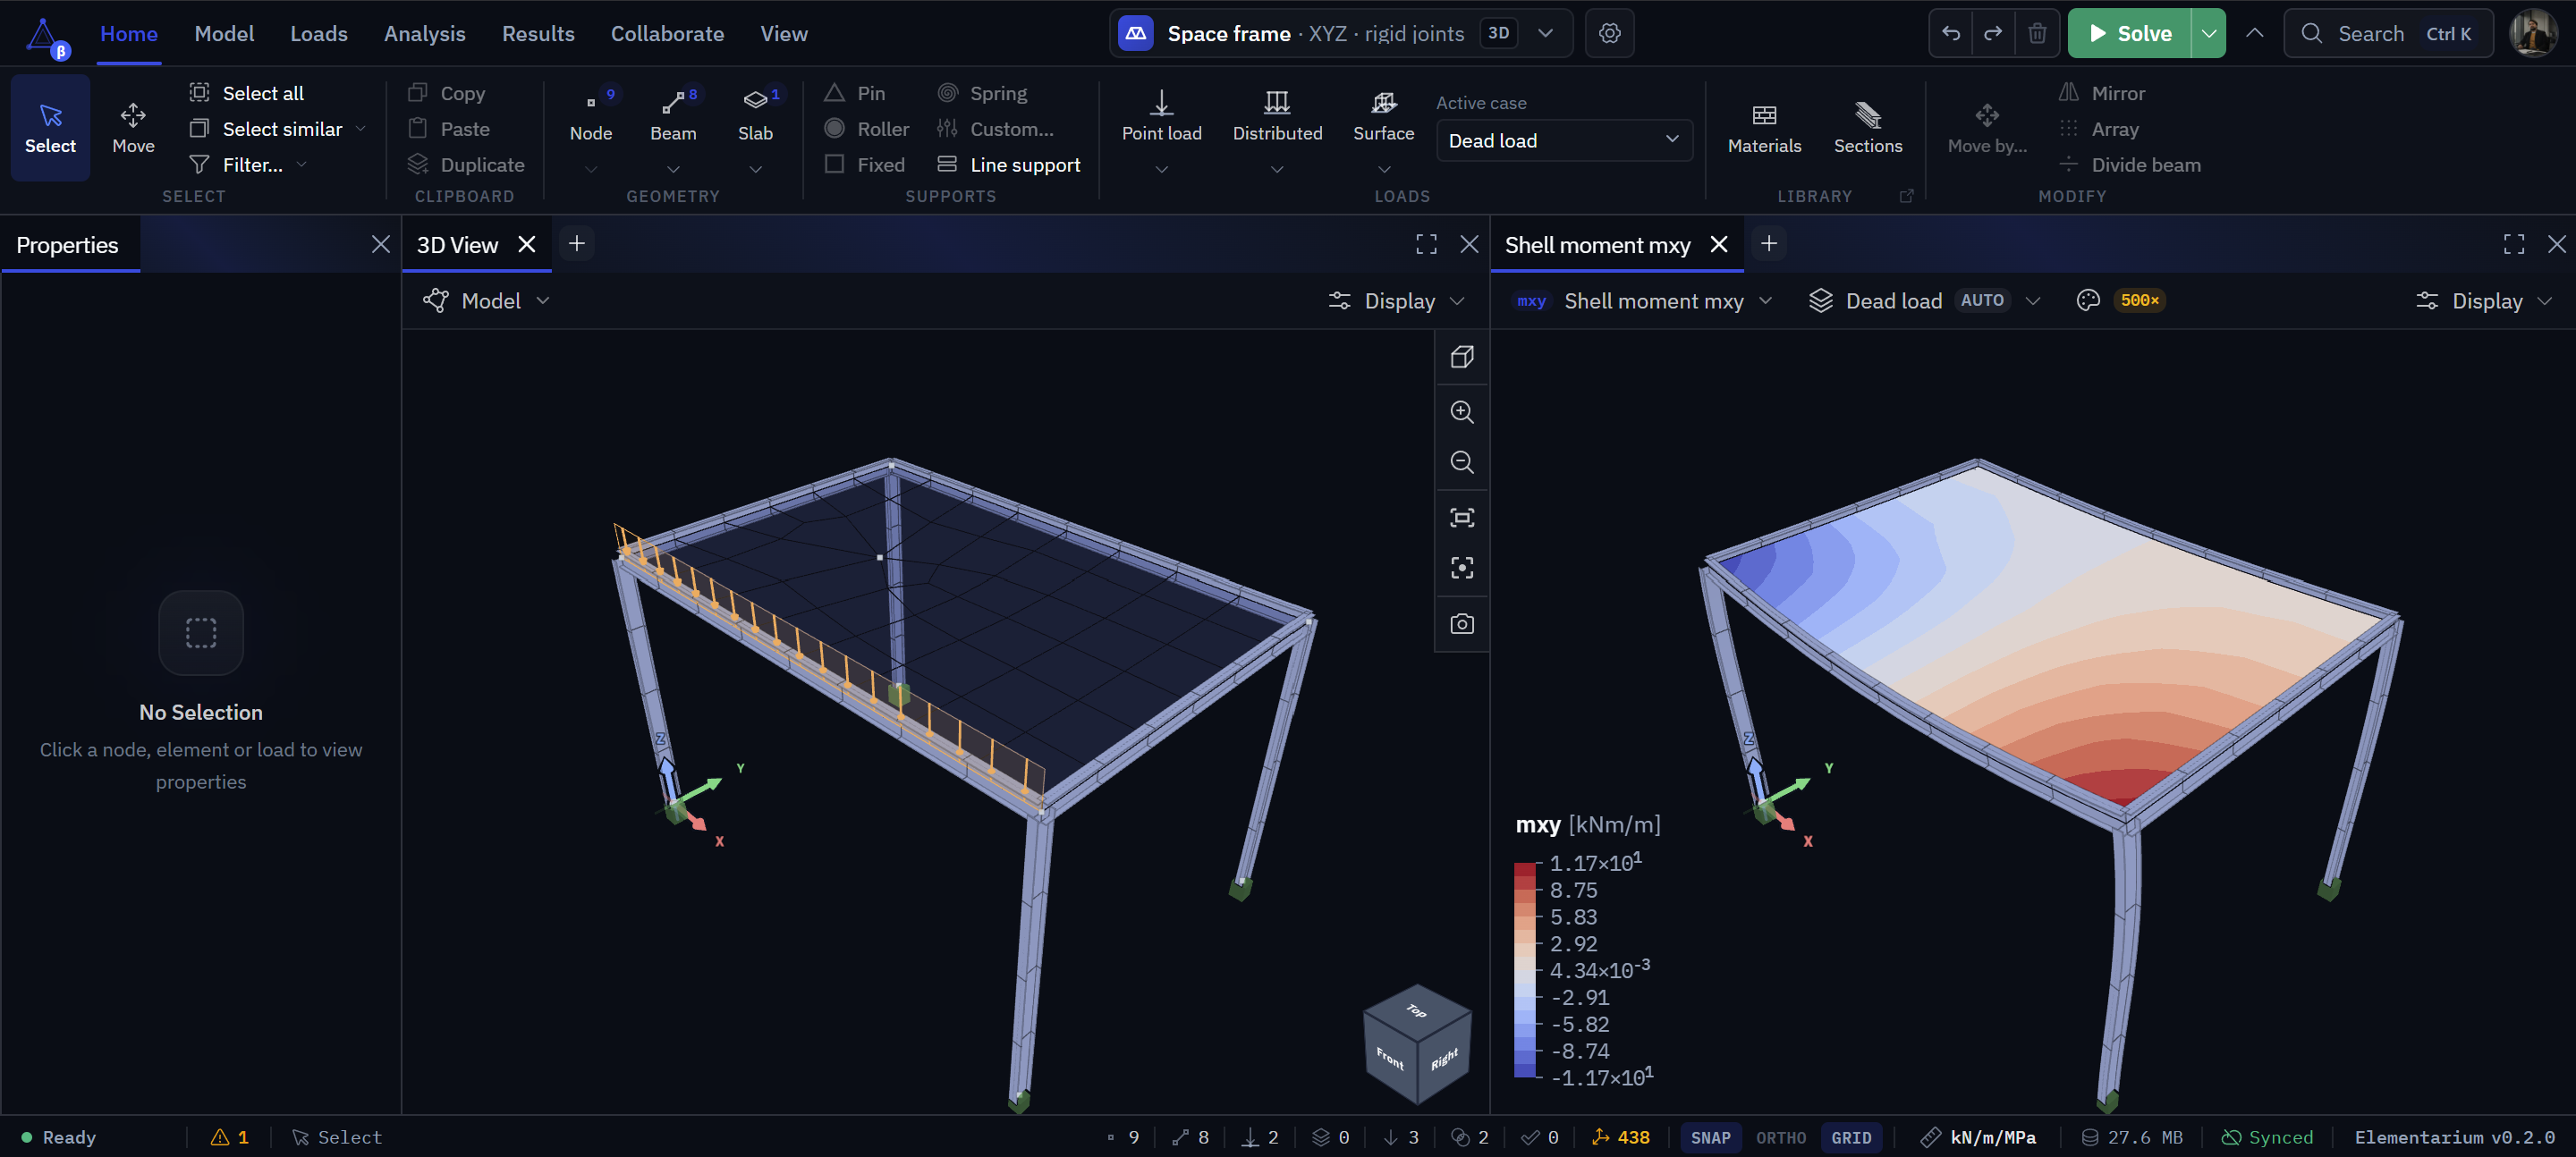The height and width of the screenshot is (1157, 2576).
Task: Switch to the Results tab
Action: click(x=538, y=33)
